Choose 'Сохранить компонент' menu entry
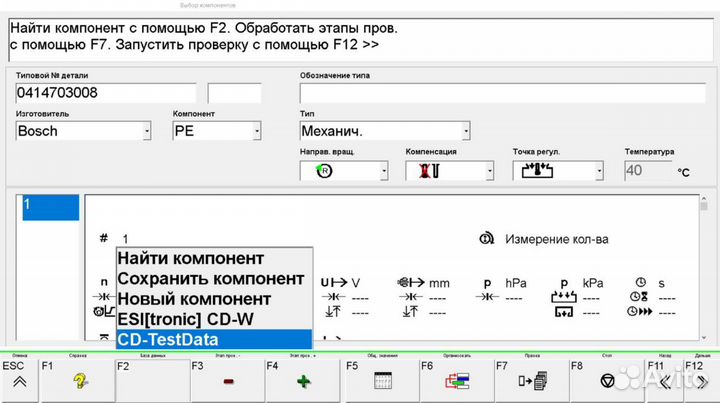The height and width of the screenshot is (403, 720). pyautogui.click(x=214, y=279)
